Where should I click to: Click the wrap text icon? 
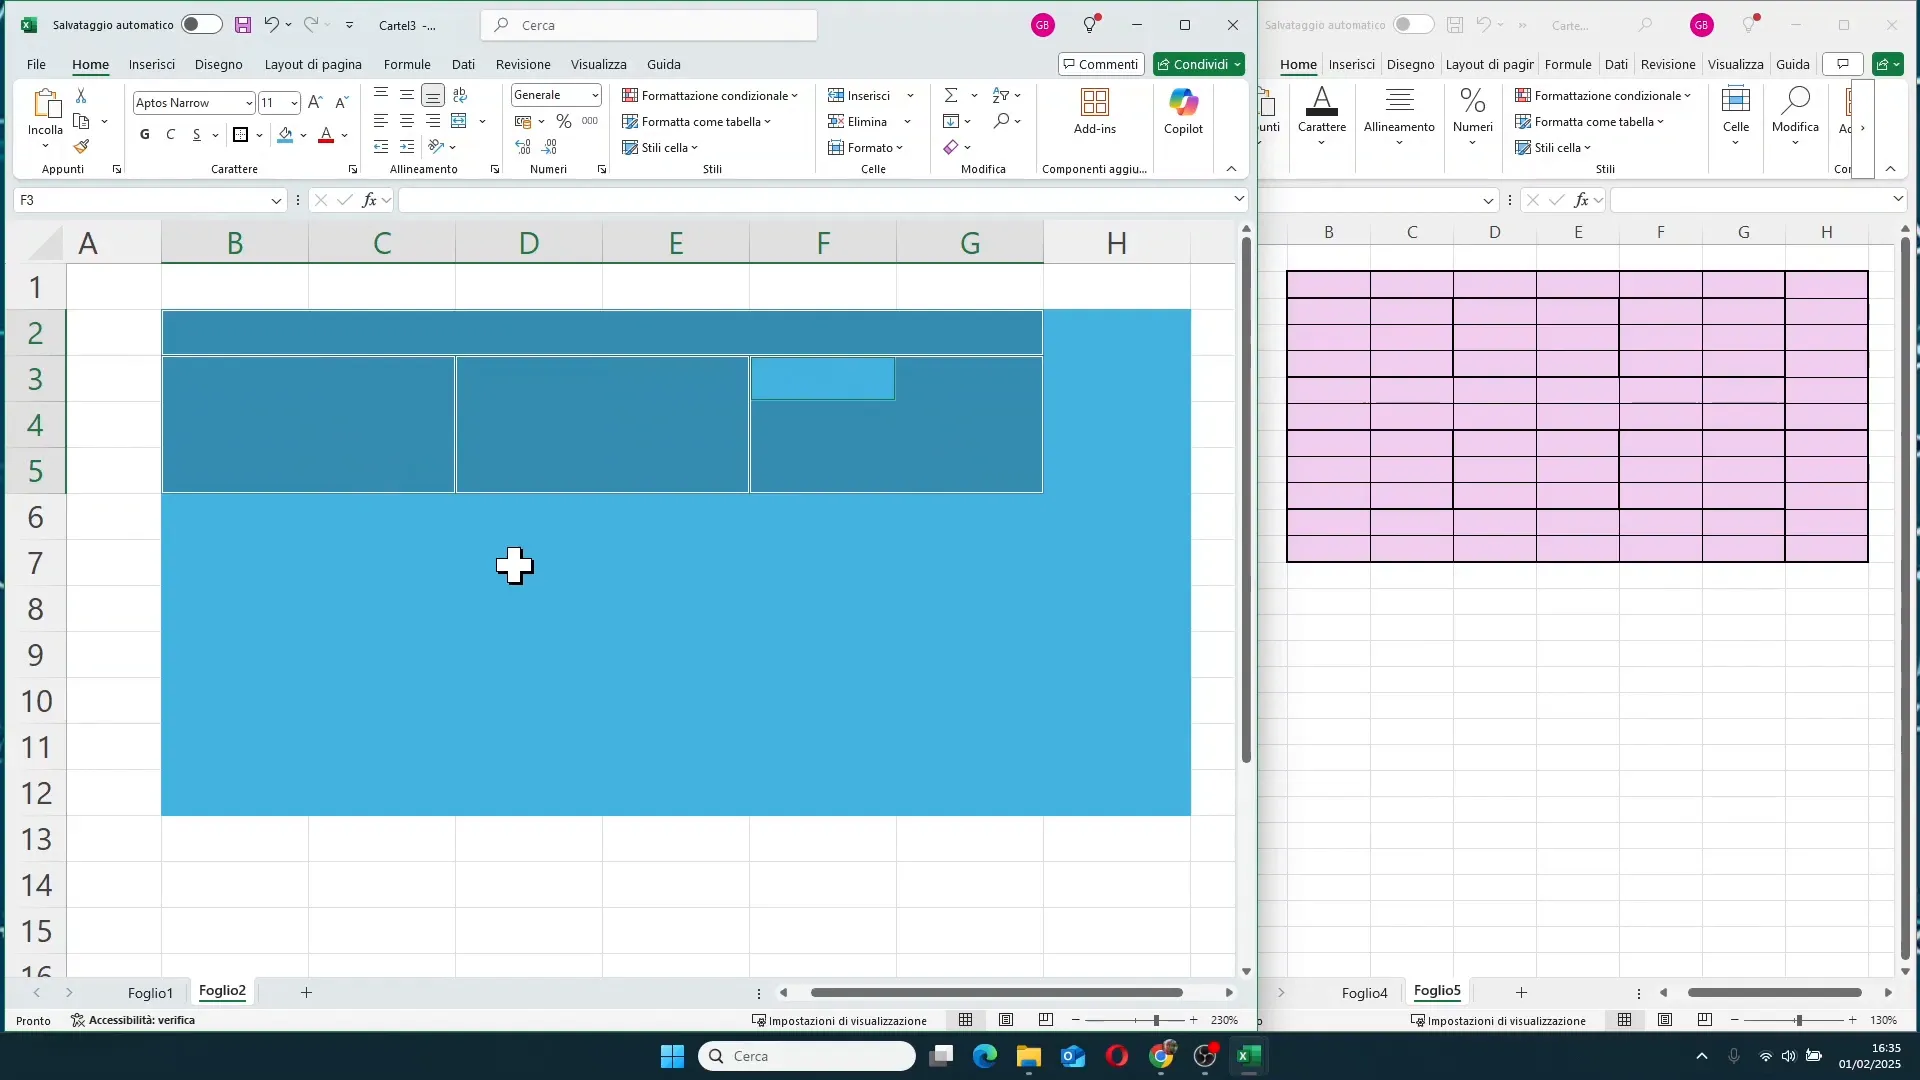pyautogui.click(x=460, y=95)
